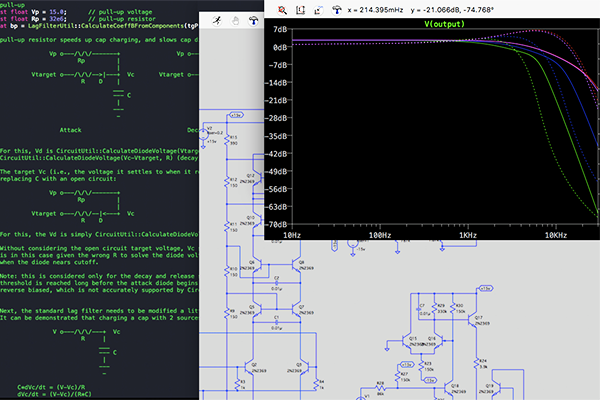600x400 pixels.
Task: Select capacitor C7 in the schematic
Action: click(419, 309)
